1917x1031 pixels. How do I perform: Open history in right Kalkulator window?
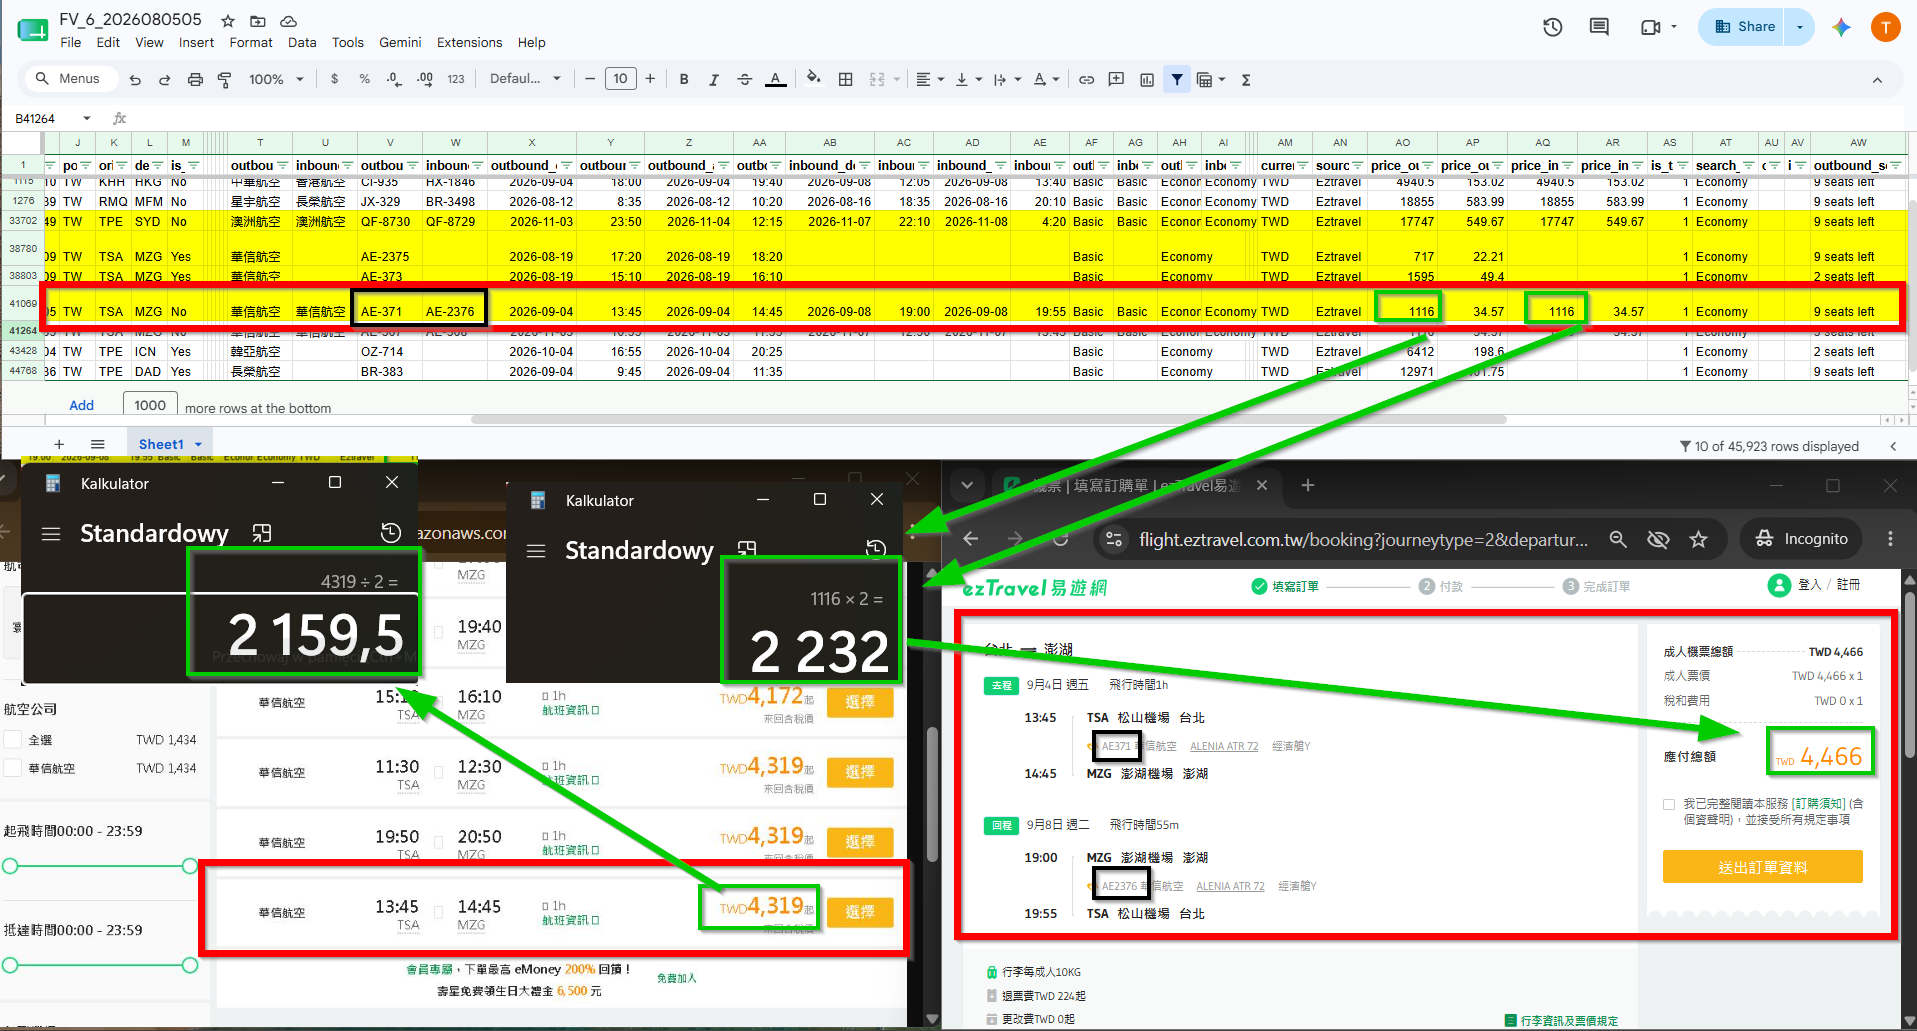(x=876, y=548)
